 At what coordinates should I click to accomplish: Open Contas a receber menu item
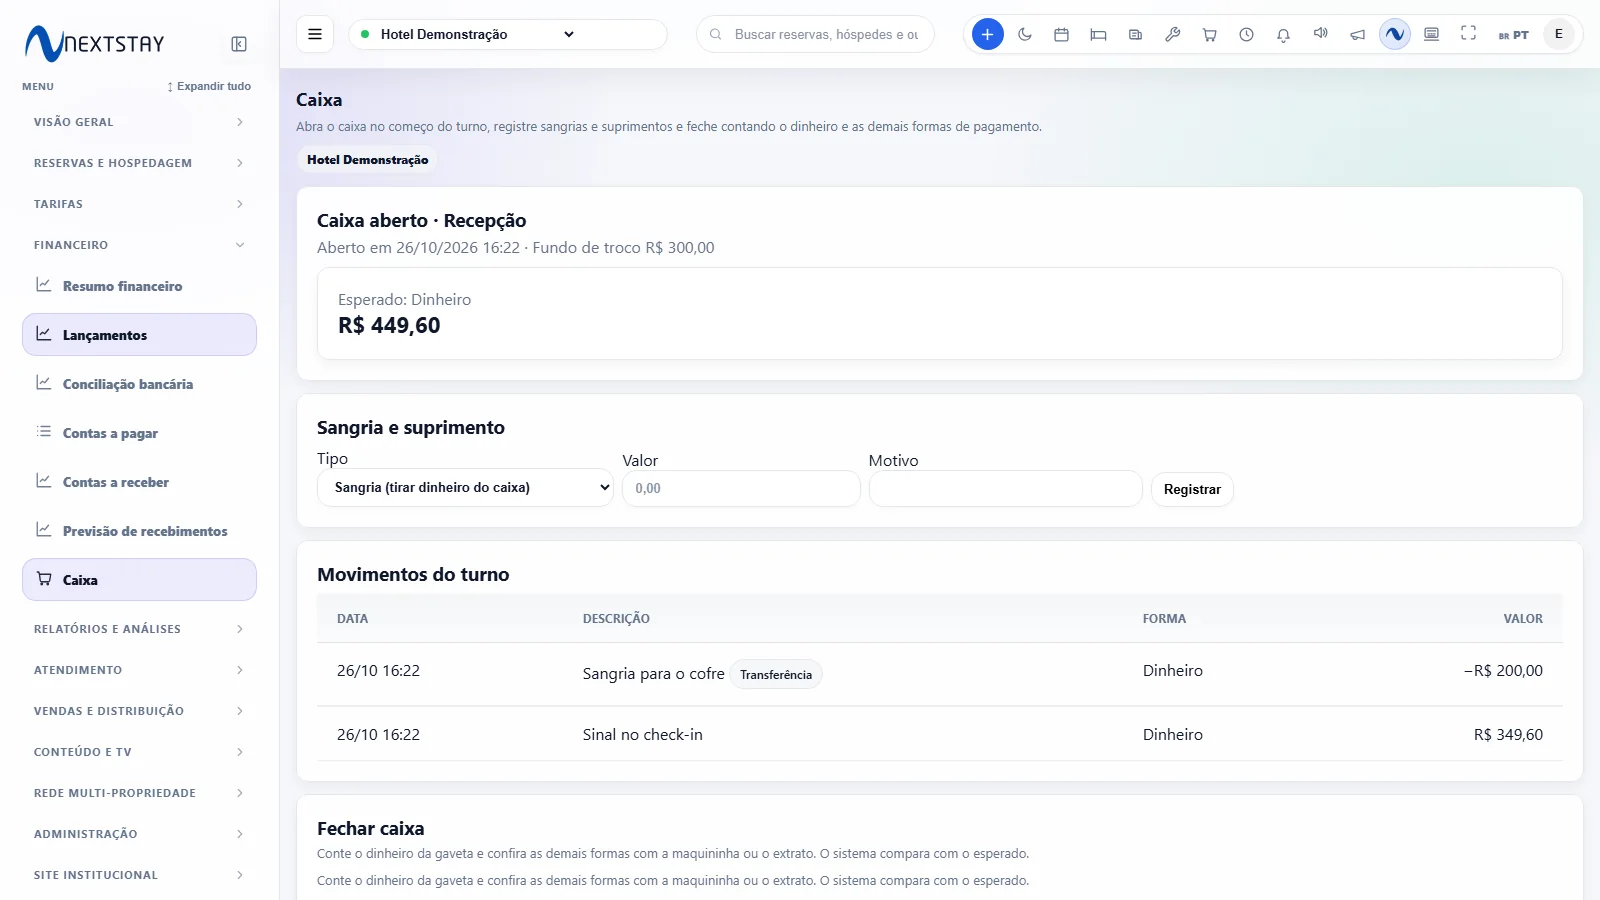pos(139,482)
